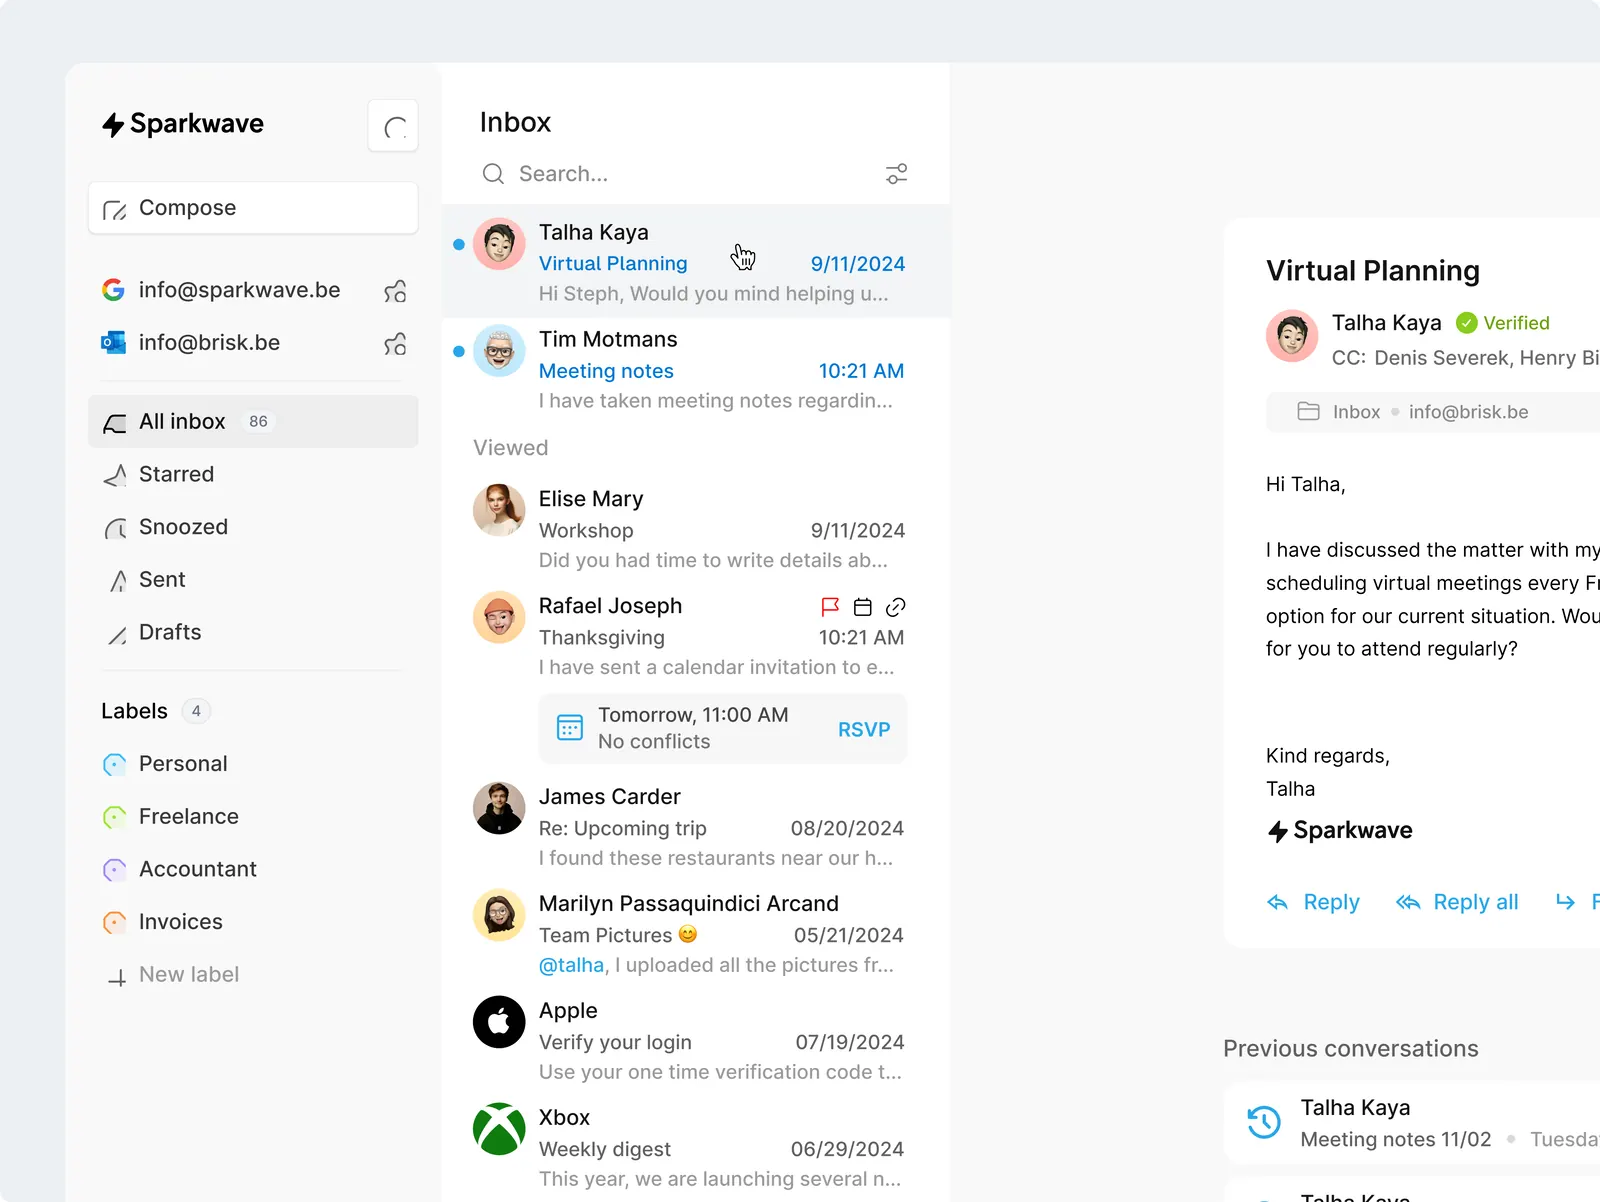Select the Accountant label
The image size is (1600, 1202).
tap(253, 869)
